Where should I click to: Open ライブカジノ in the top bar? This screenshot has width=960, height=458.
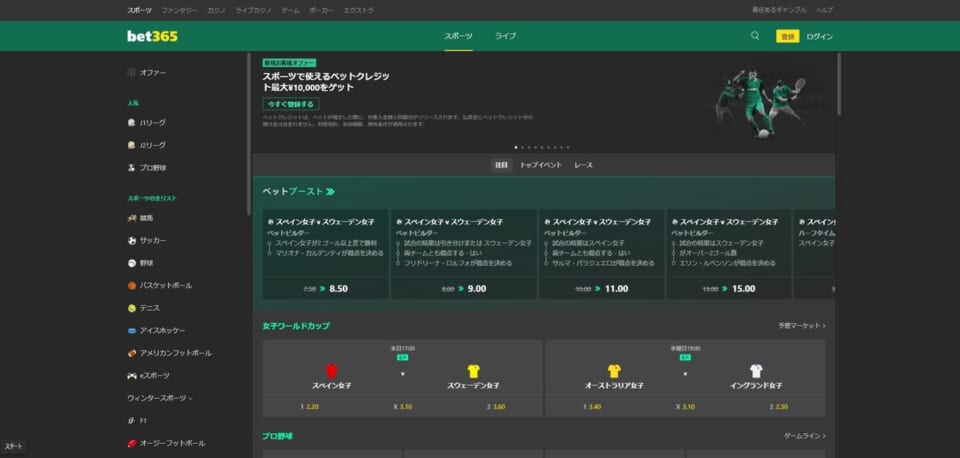(253, 10)
